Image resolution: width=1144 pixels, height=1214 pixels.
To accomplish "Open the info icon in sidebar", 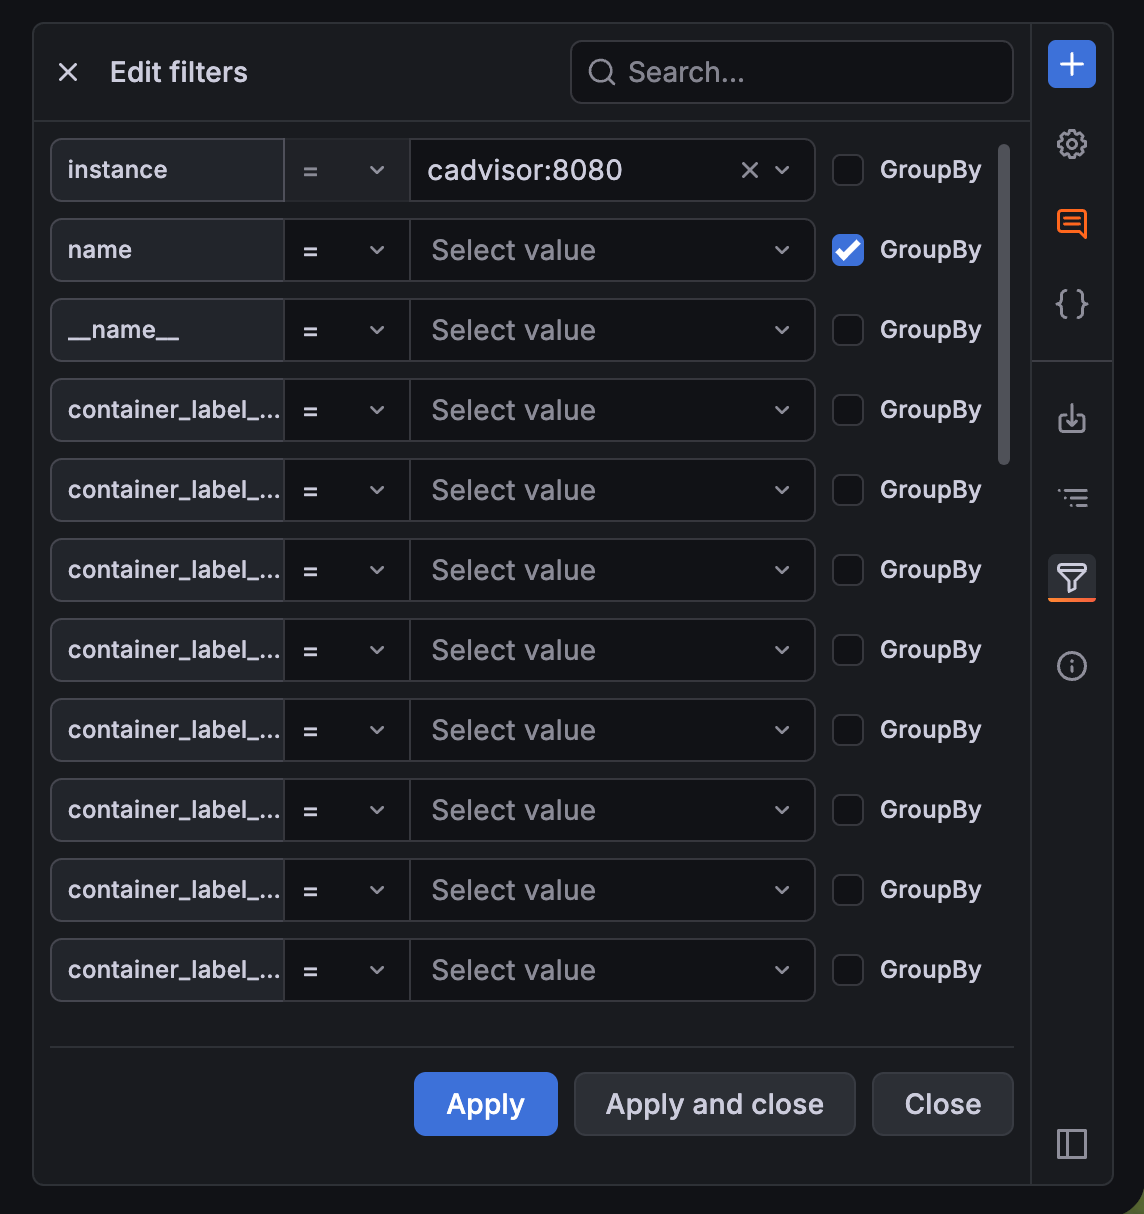I will pyautogui.click(x=1071, y=666).
